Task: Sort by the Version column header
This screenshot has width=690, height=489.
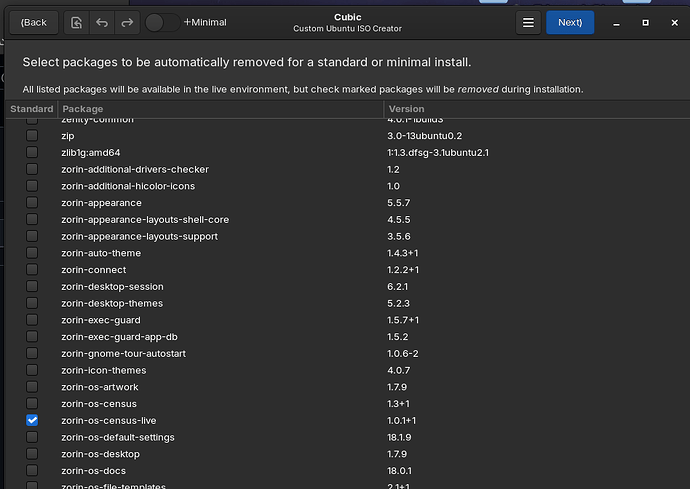Action: (537, 109)
